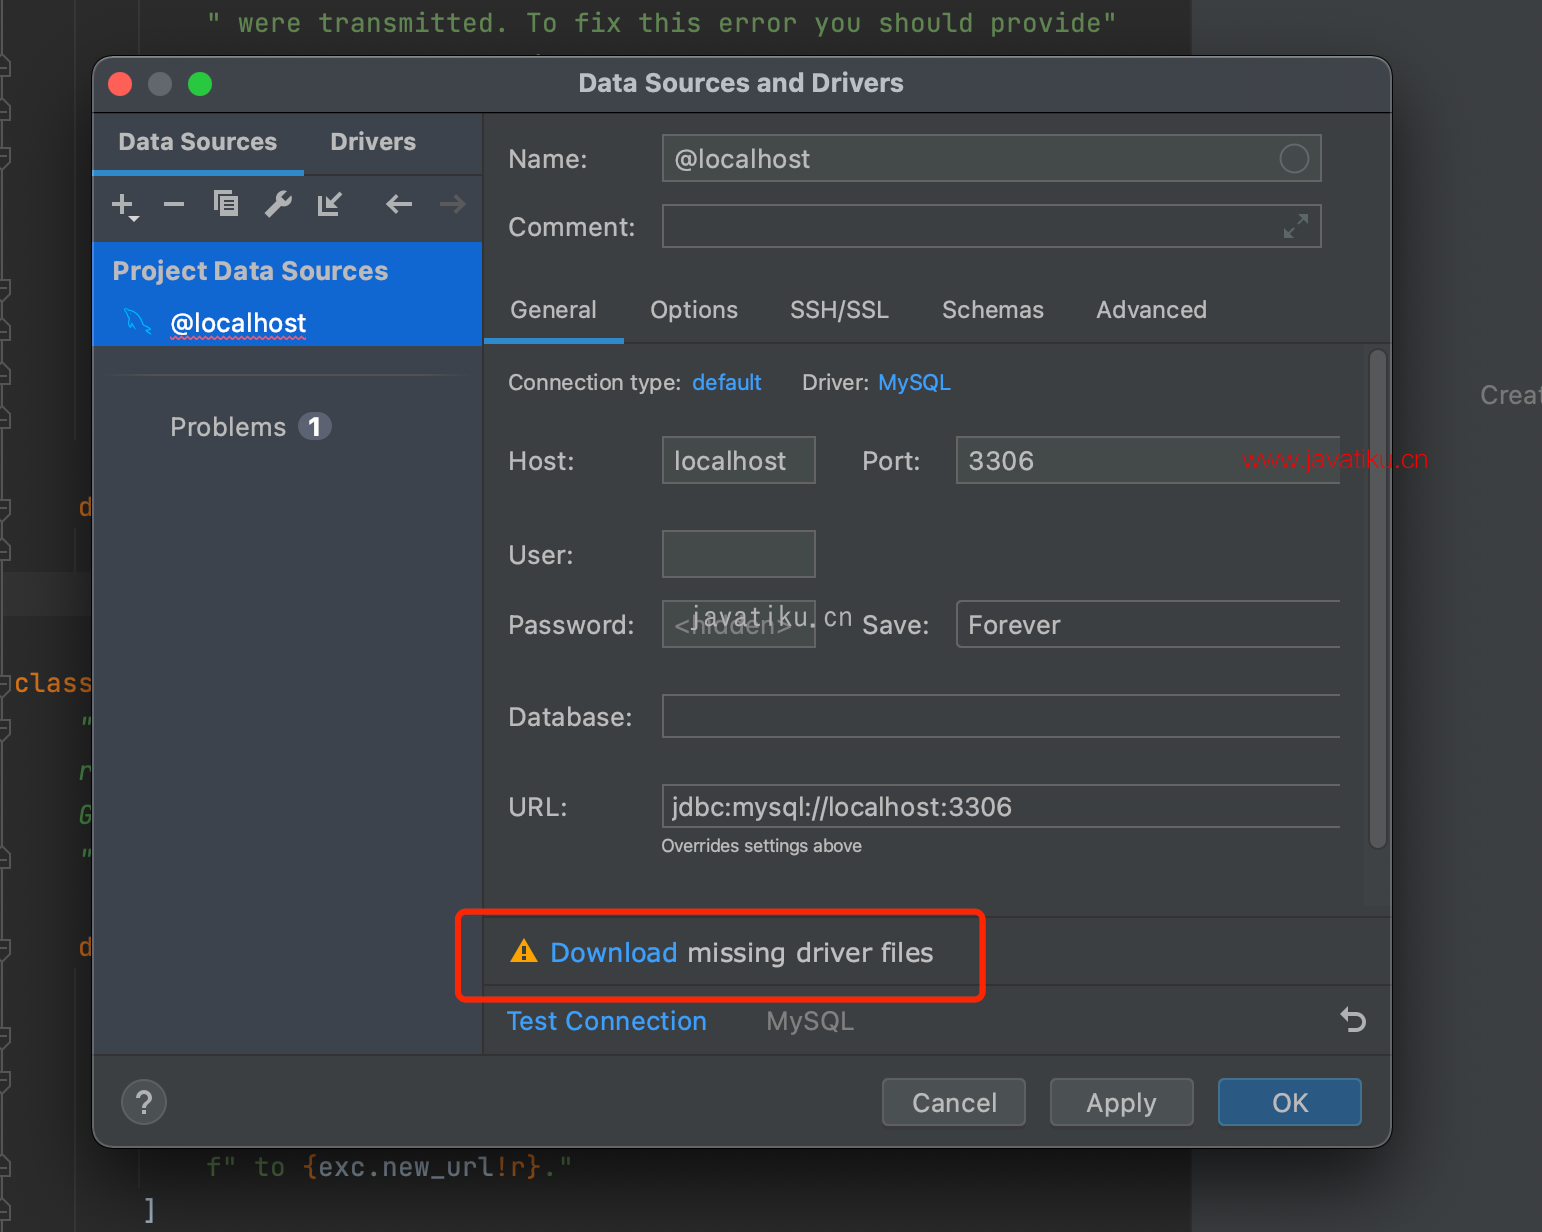This screenshot has height=1232, width=1542.
Task: Open the Schemas tab
Action: [x=993, y=310]
